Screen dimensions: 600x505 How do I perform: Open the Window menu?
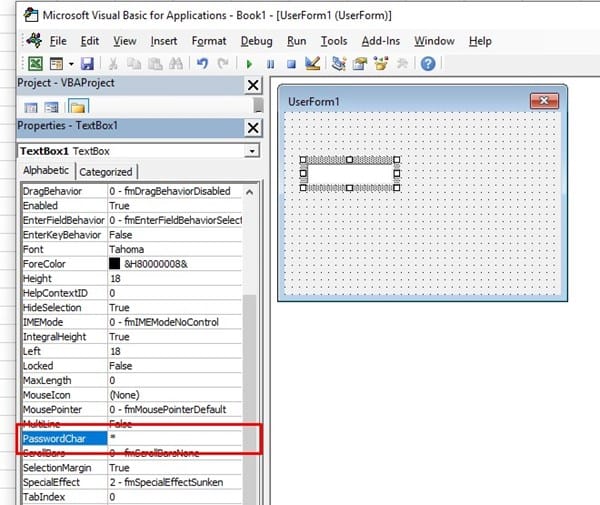point(434,41)
